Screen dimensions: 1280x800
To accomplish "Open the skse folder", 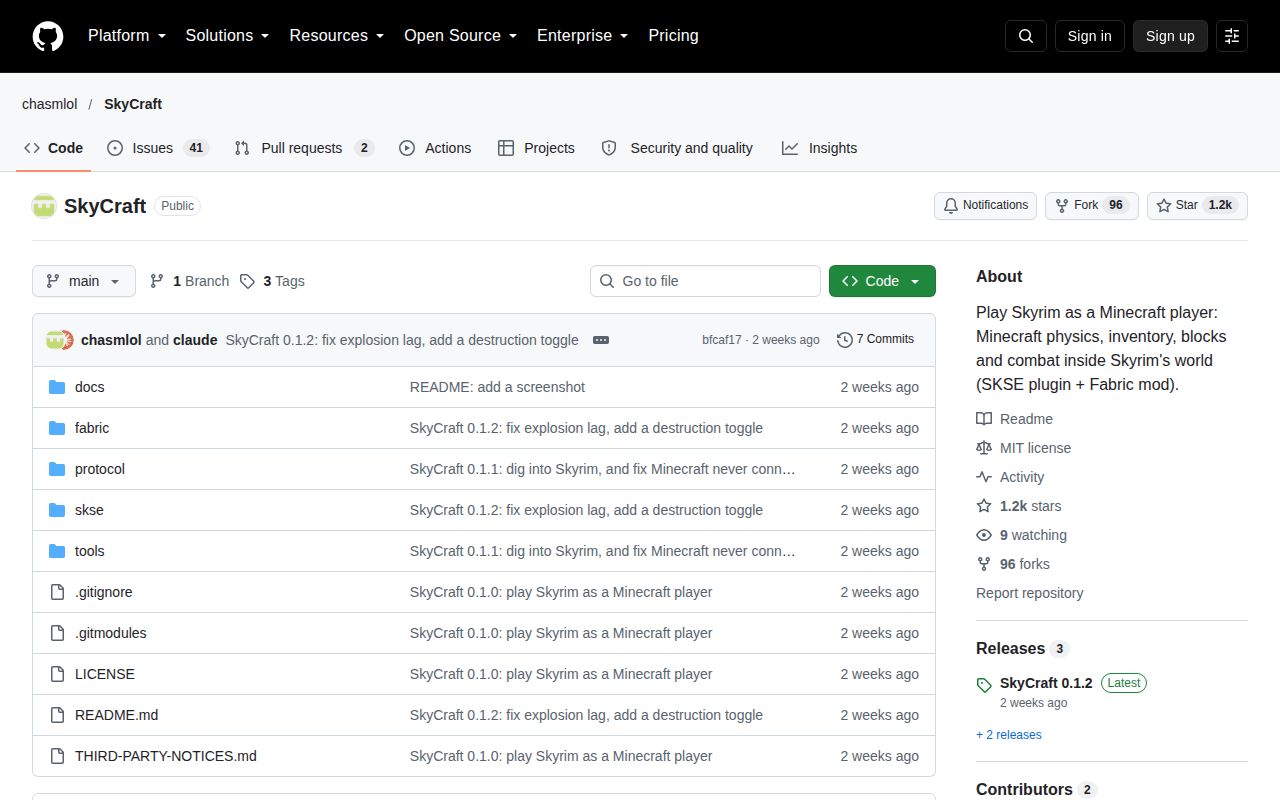I will click(89, 510).
